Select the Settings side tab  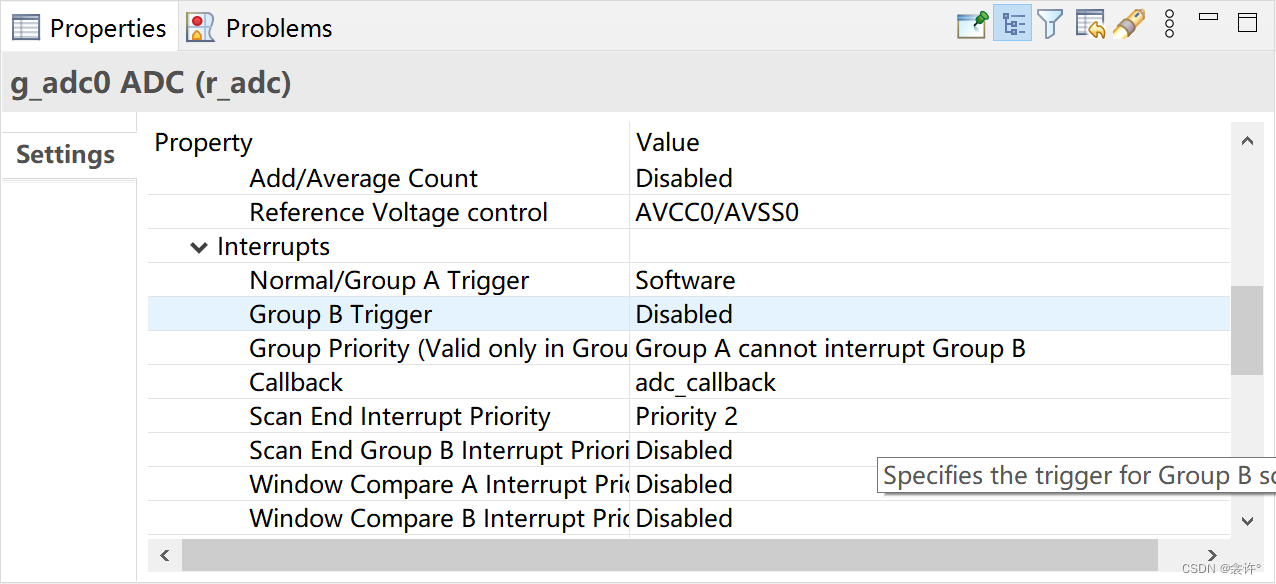pyautogui.click(x=66, y=155)
